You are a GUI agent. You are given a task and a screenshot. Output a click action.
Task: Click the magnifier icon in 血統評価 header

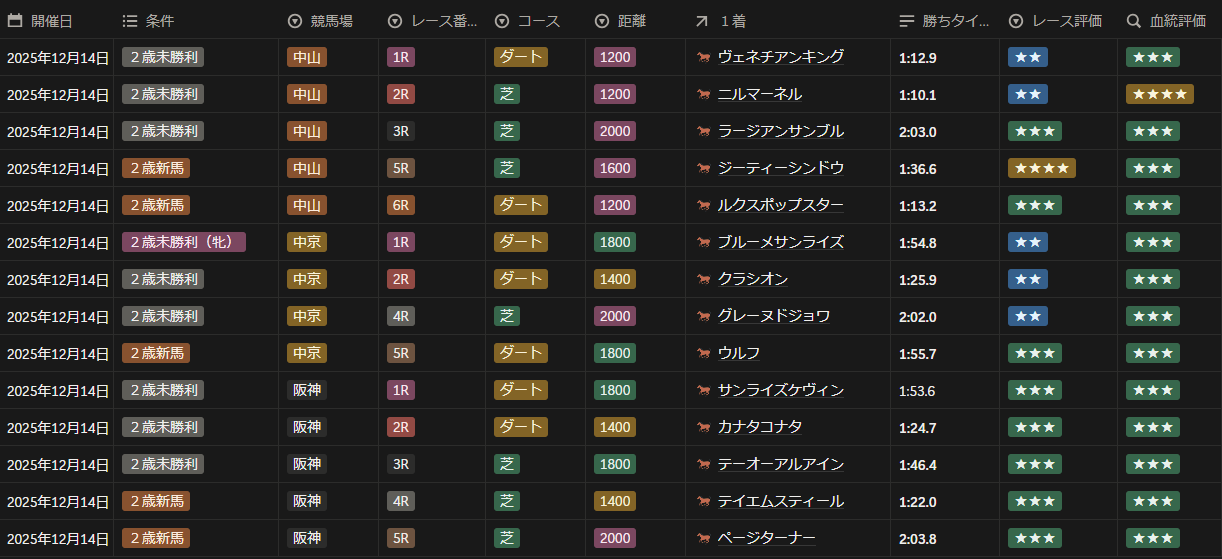[1134, 20]
